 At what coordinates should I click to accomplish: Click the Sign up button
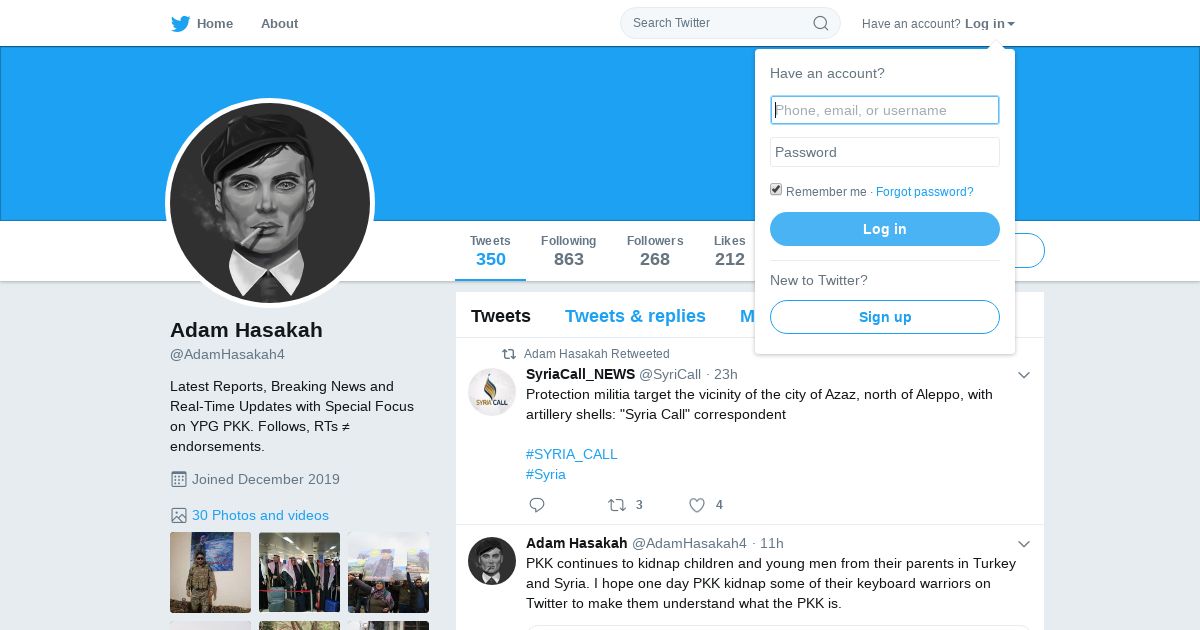884,317
